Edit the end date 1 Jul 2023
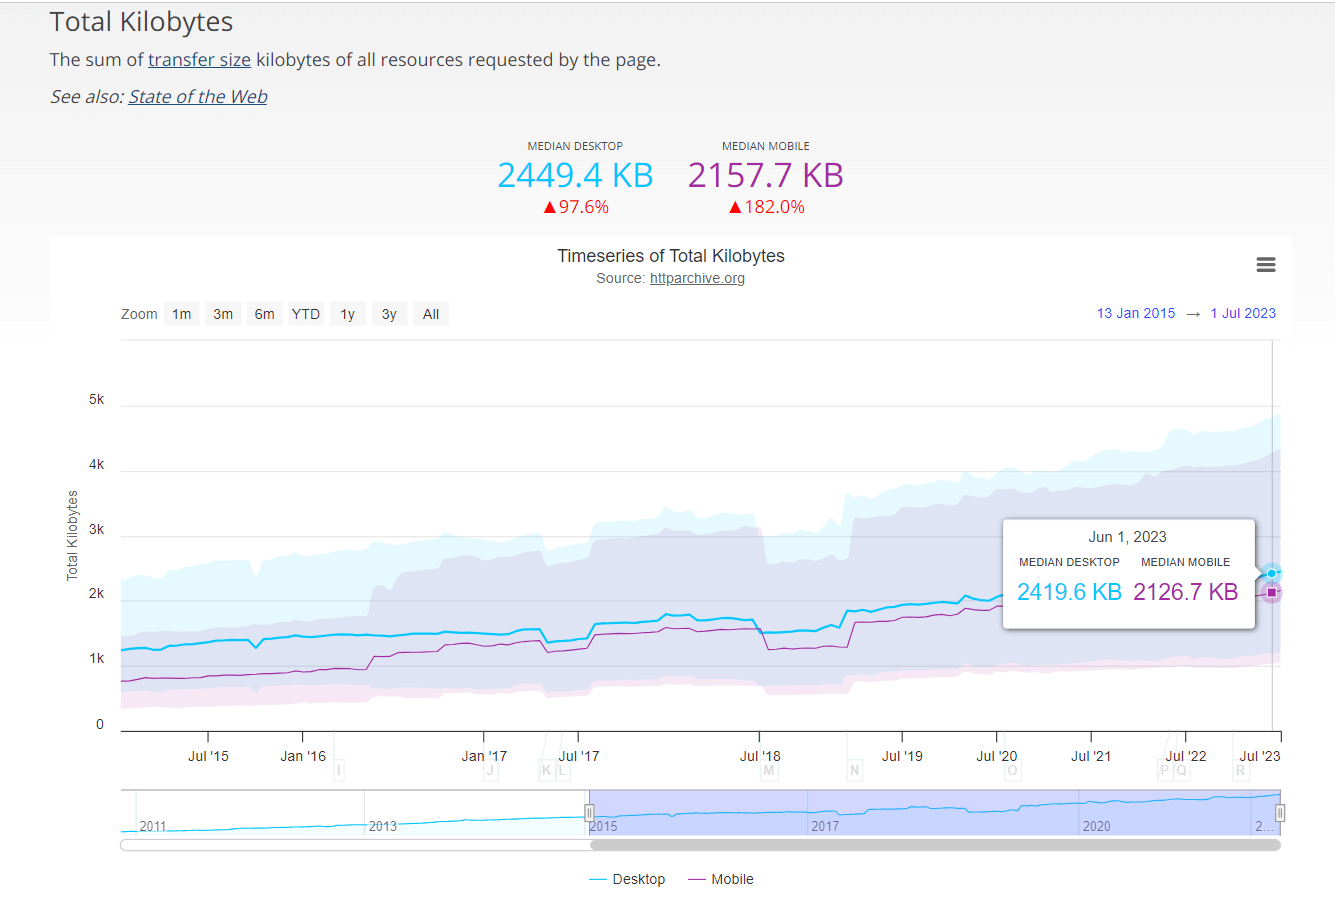1335x897 pixels. (1243, 313)
